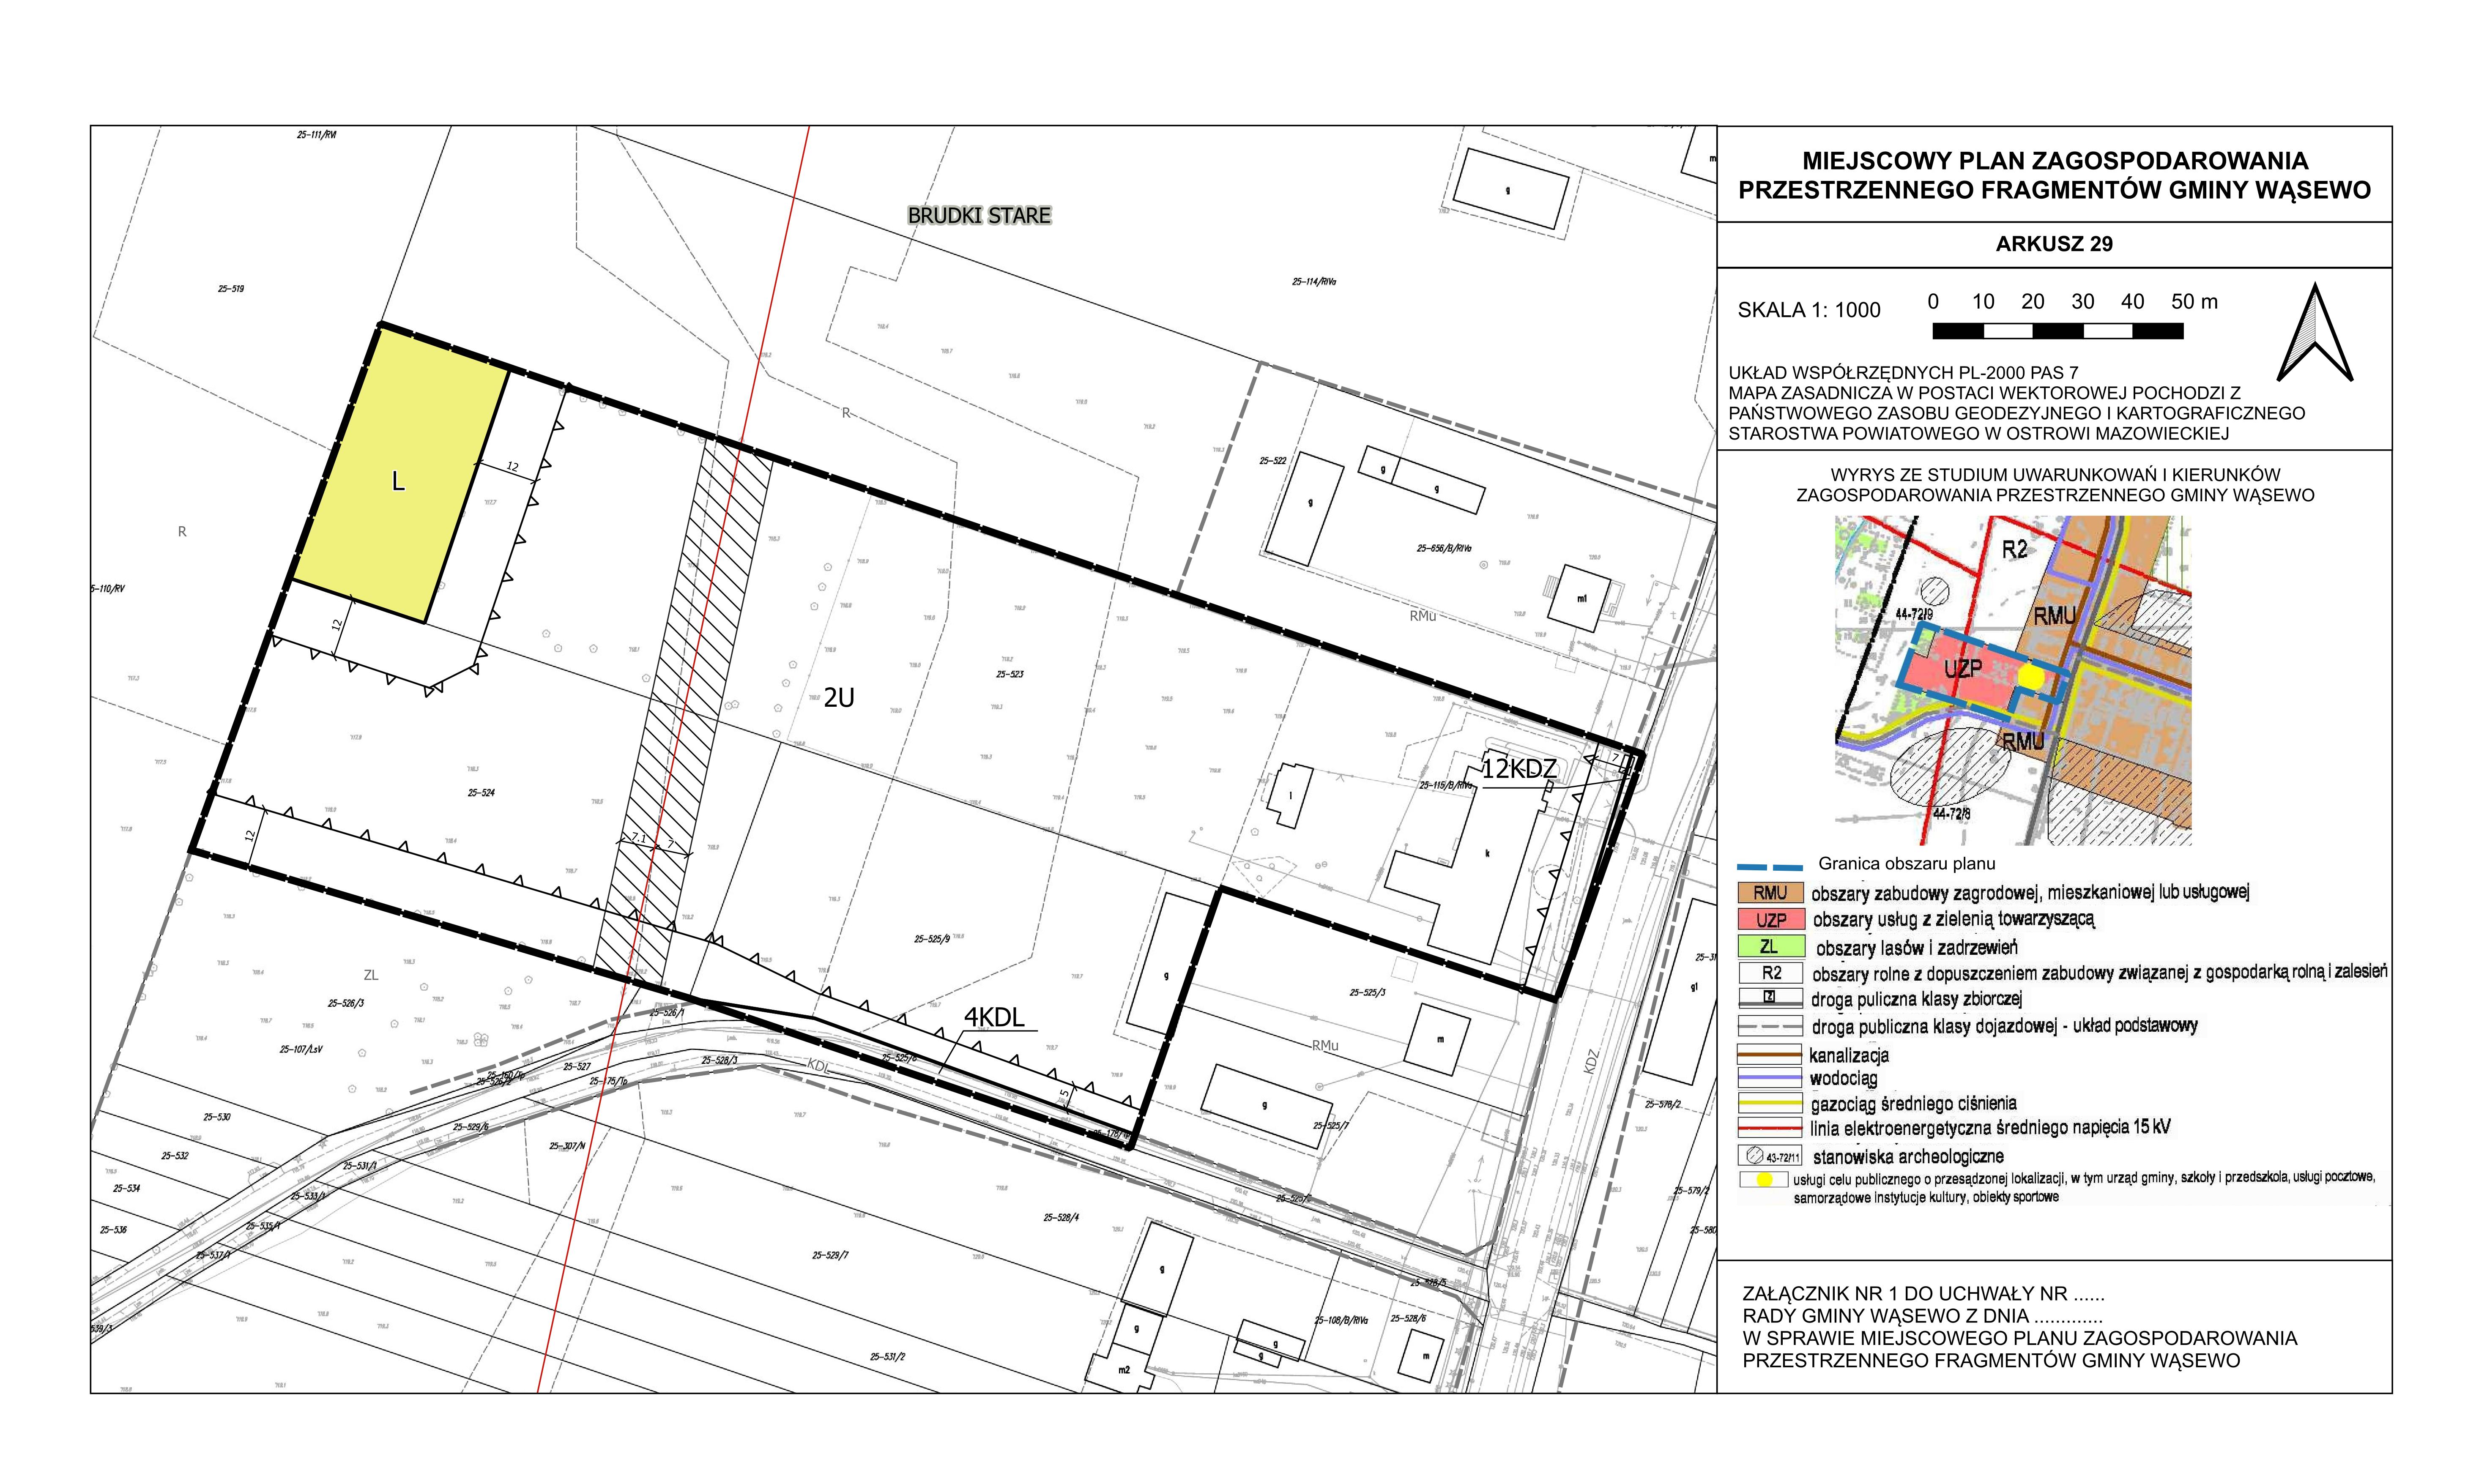Image resolution: width=2487 pixels, height=1484 pixels.
Task: Click the collector road legend symbol
Action: click(1770, 998)
